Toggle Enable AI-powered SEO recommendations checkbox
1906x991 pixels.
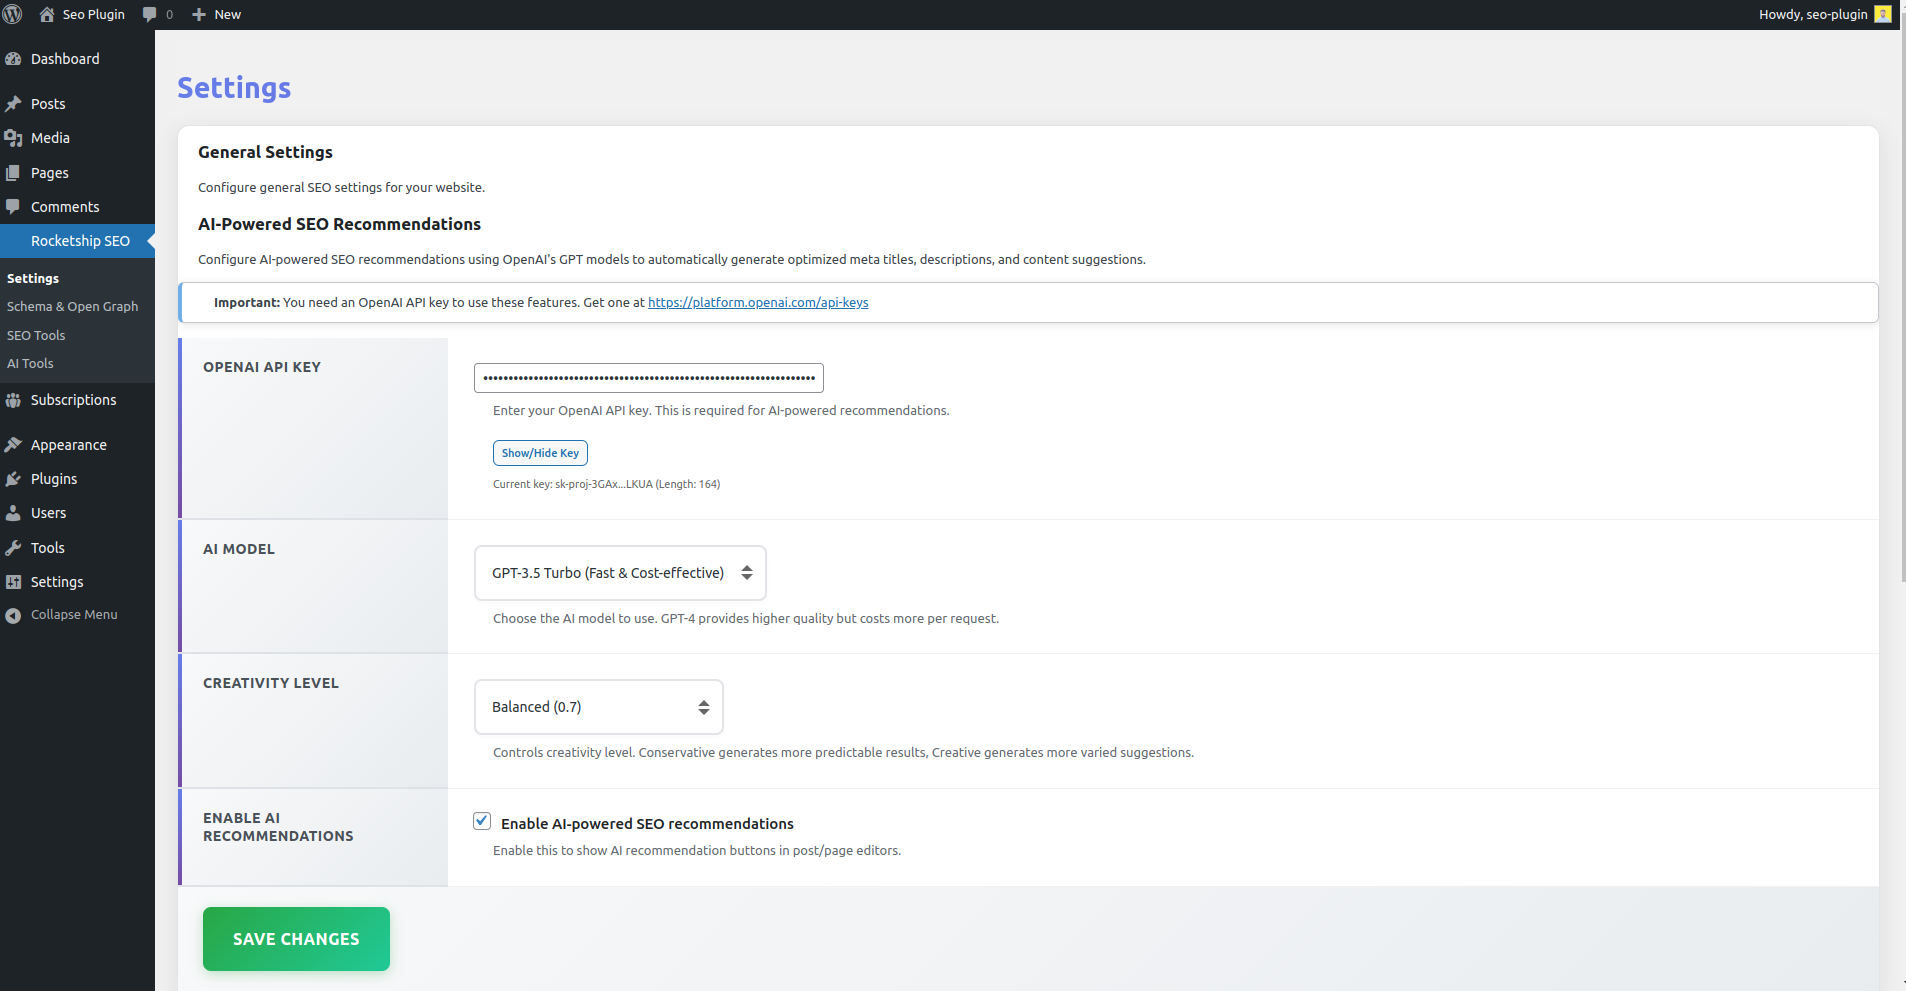[482, 821]
